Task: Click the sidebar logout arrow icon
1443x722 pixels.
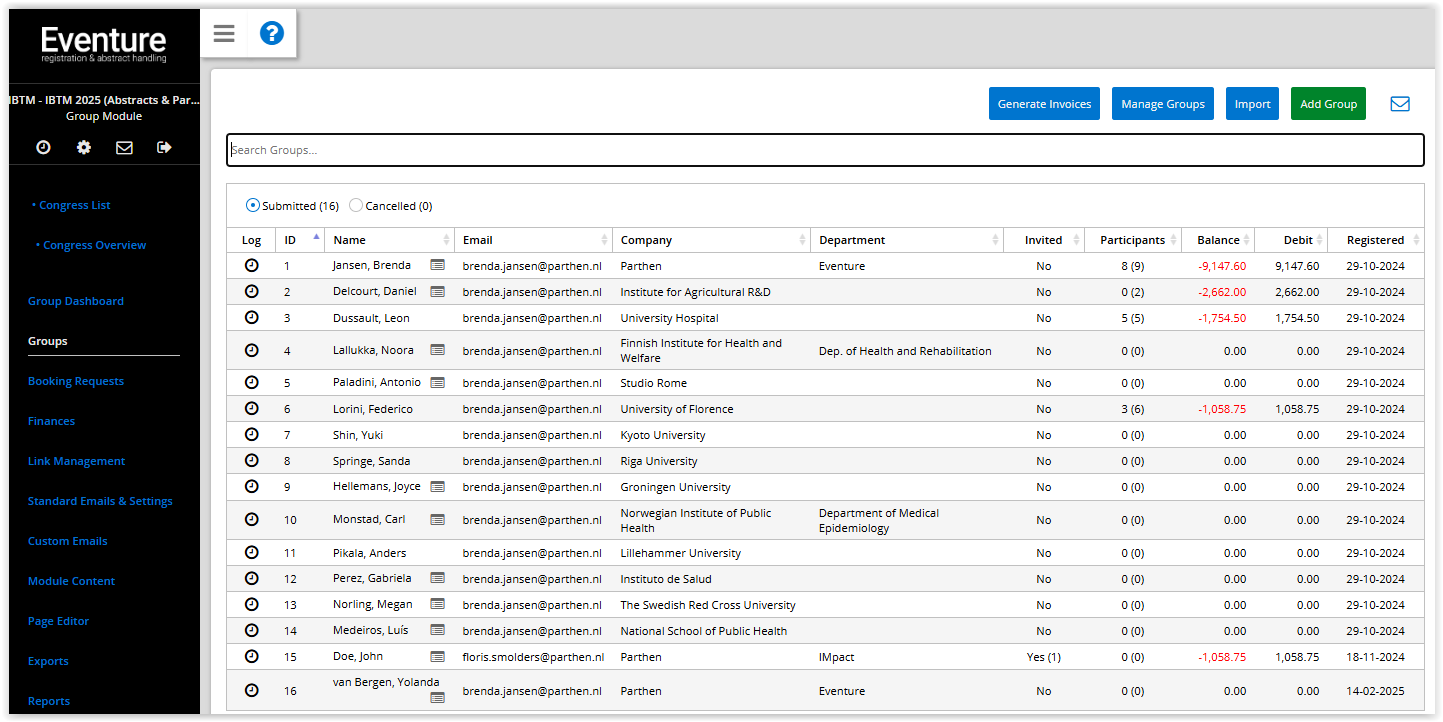Action: (x=165, y=147)
